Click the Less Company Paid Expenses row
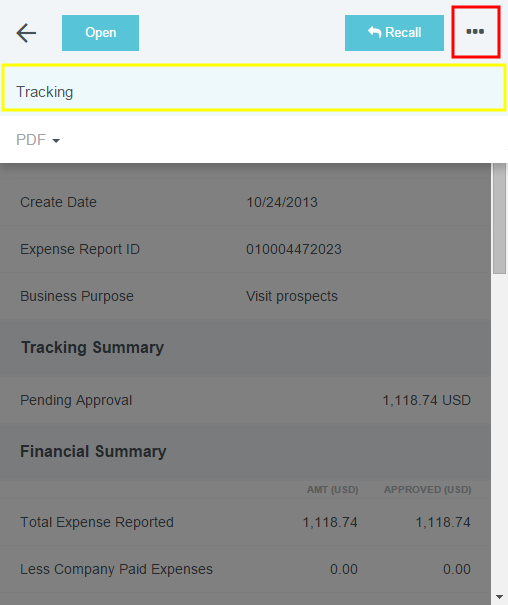This screenshot has width=508, height=605. click(x=245, y=569)
